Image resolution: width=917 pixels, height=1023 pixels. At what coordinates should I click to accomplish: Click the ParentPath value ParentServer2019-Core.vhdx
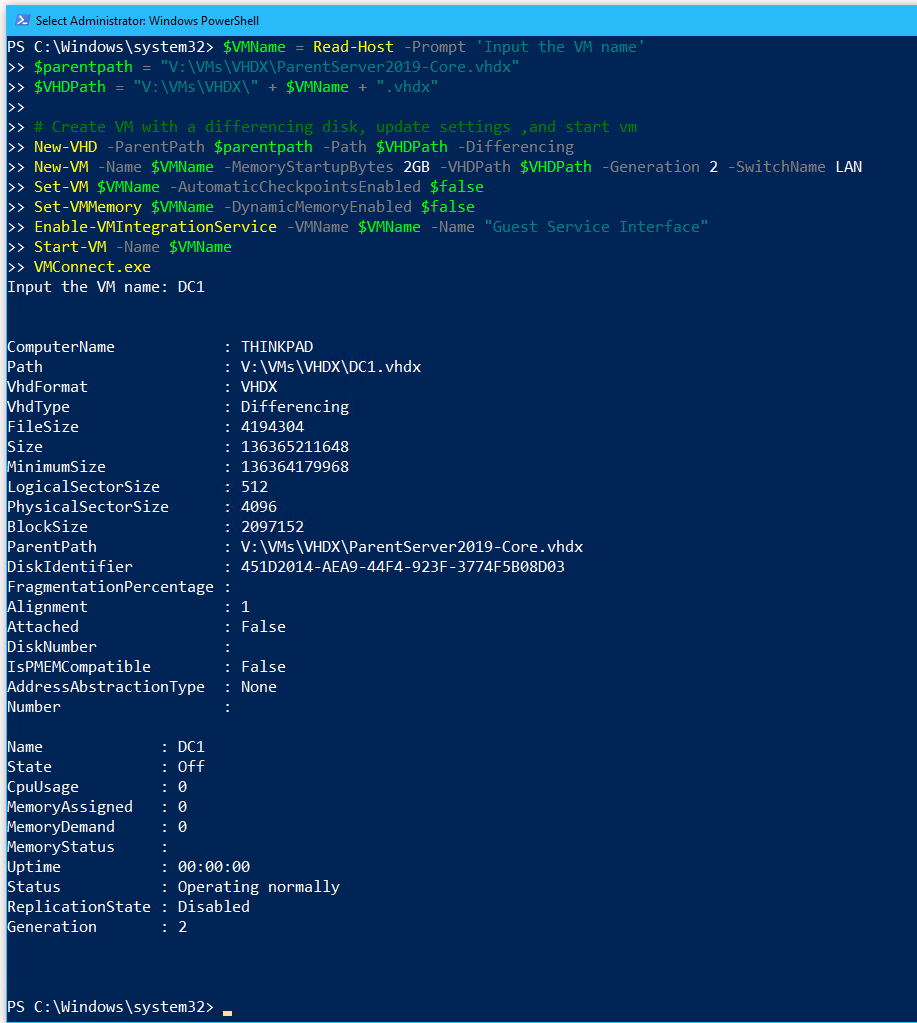(412, 547)
